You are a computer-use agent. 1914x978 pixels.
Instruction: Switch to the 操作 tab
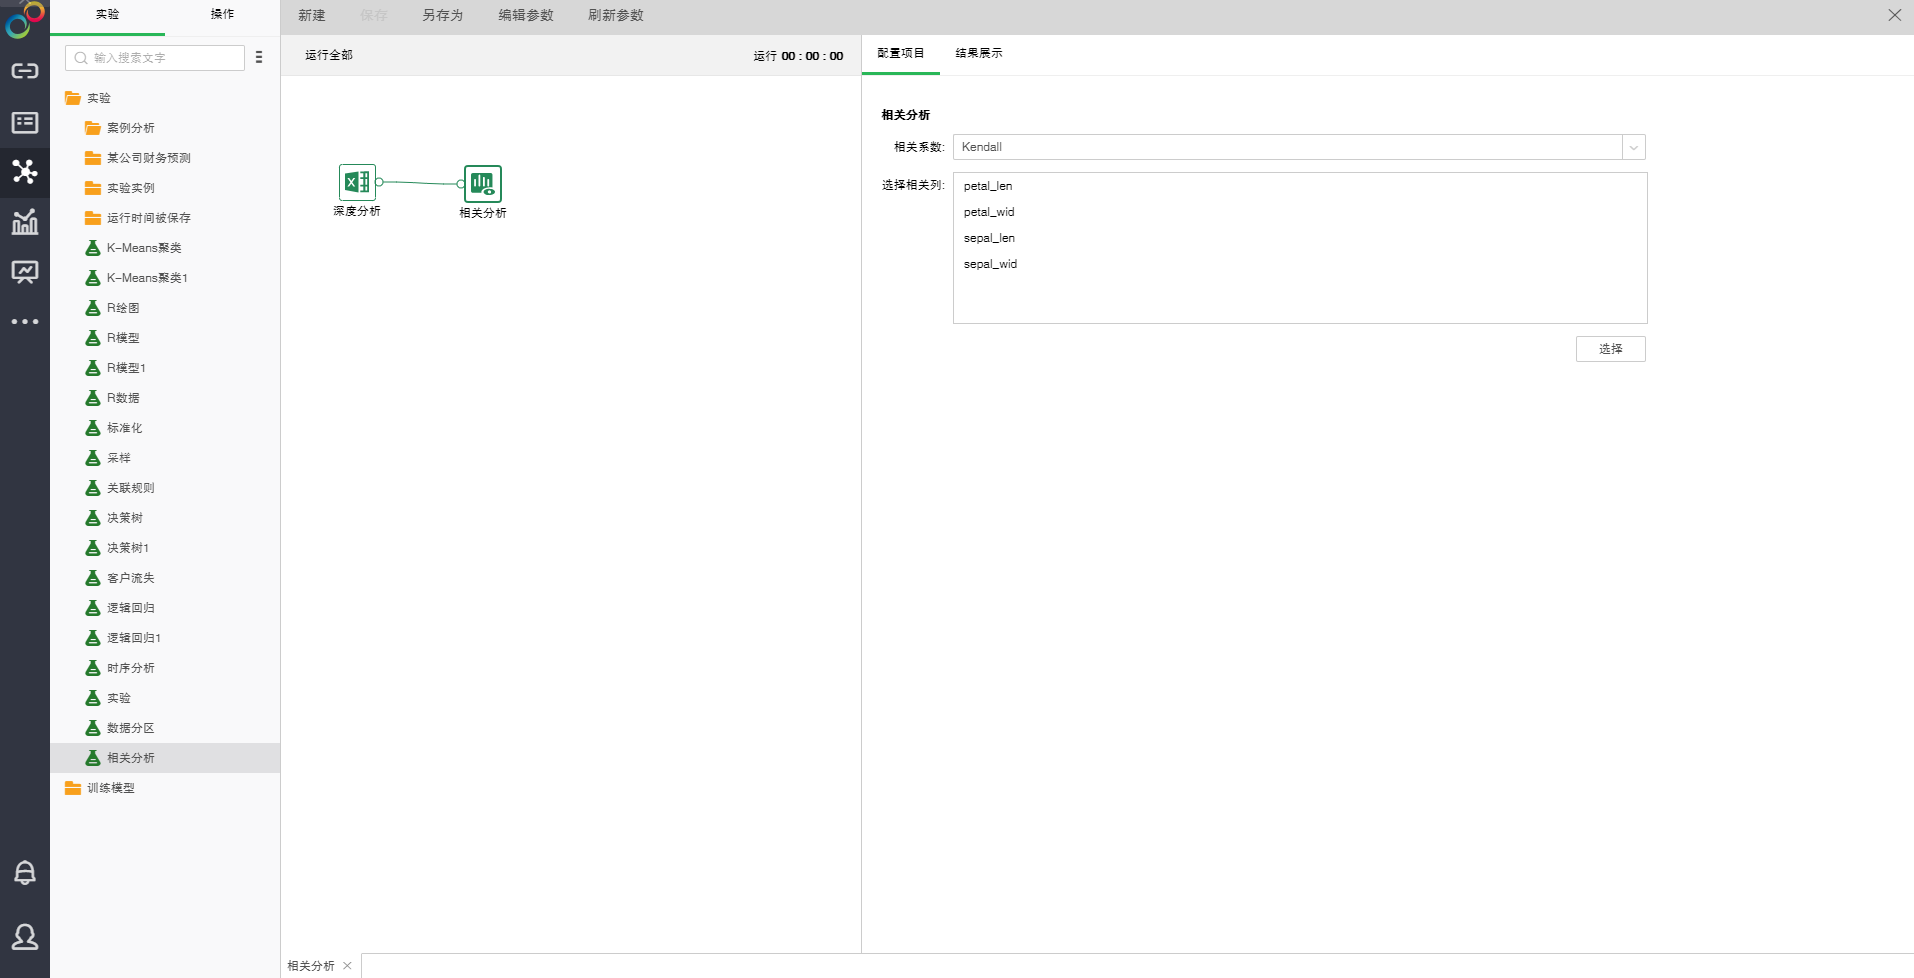click(222, 15)
